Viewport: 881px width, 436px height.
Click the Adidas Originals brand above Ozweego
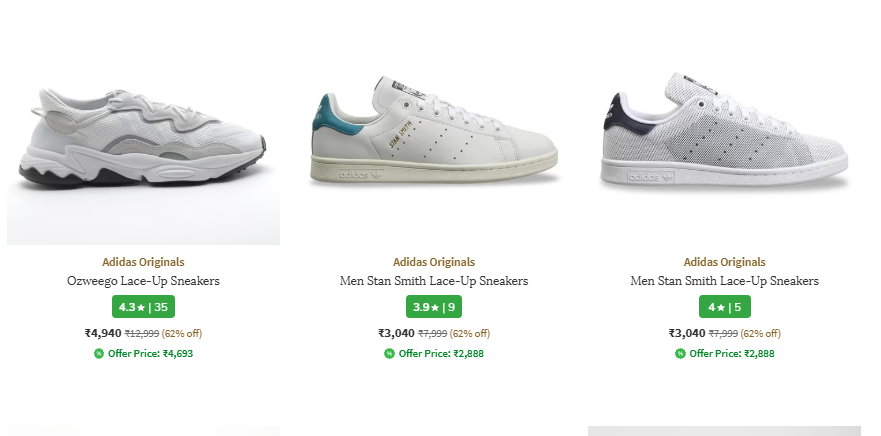coord(143,262)
